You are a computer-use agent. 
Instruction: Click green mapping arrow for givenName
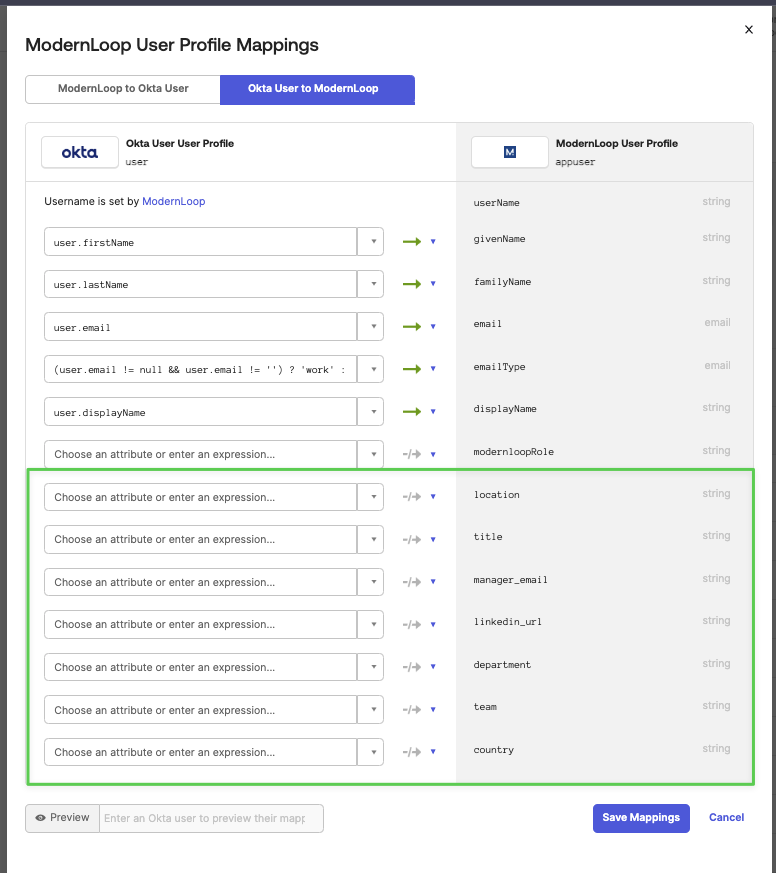412,242
